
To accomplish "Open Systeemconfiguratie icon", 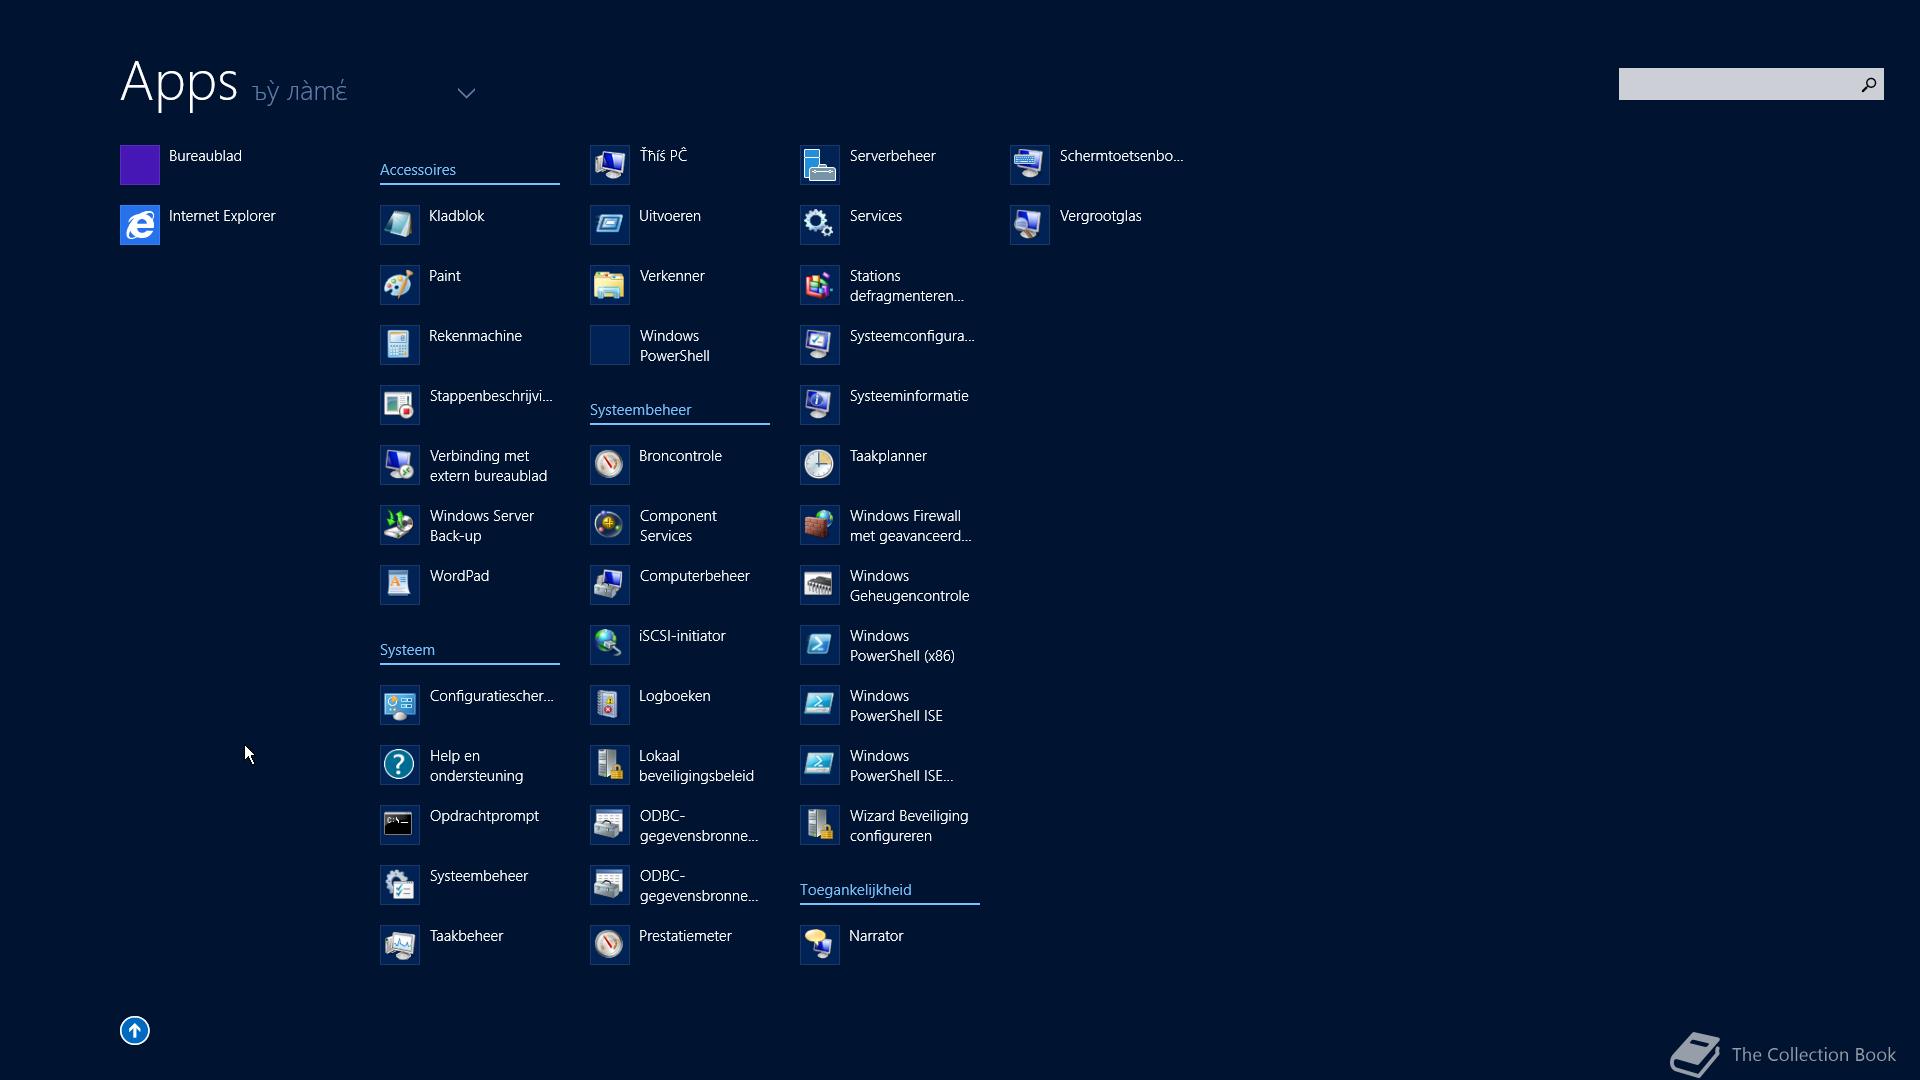I will 820,345.
